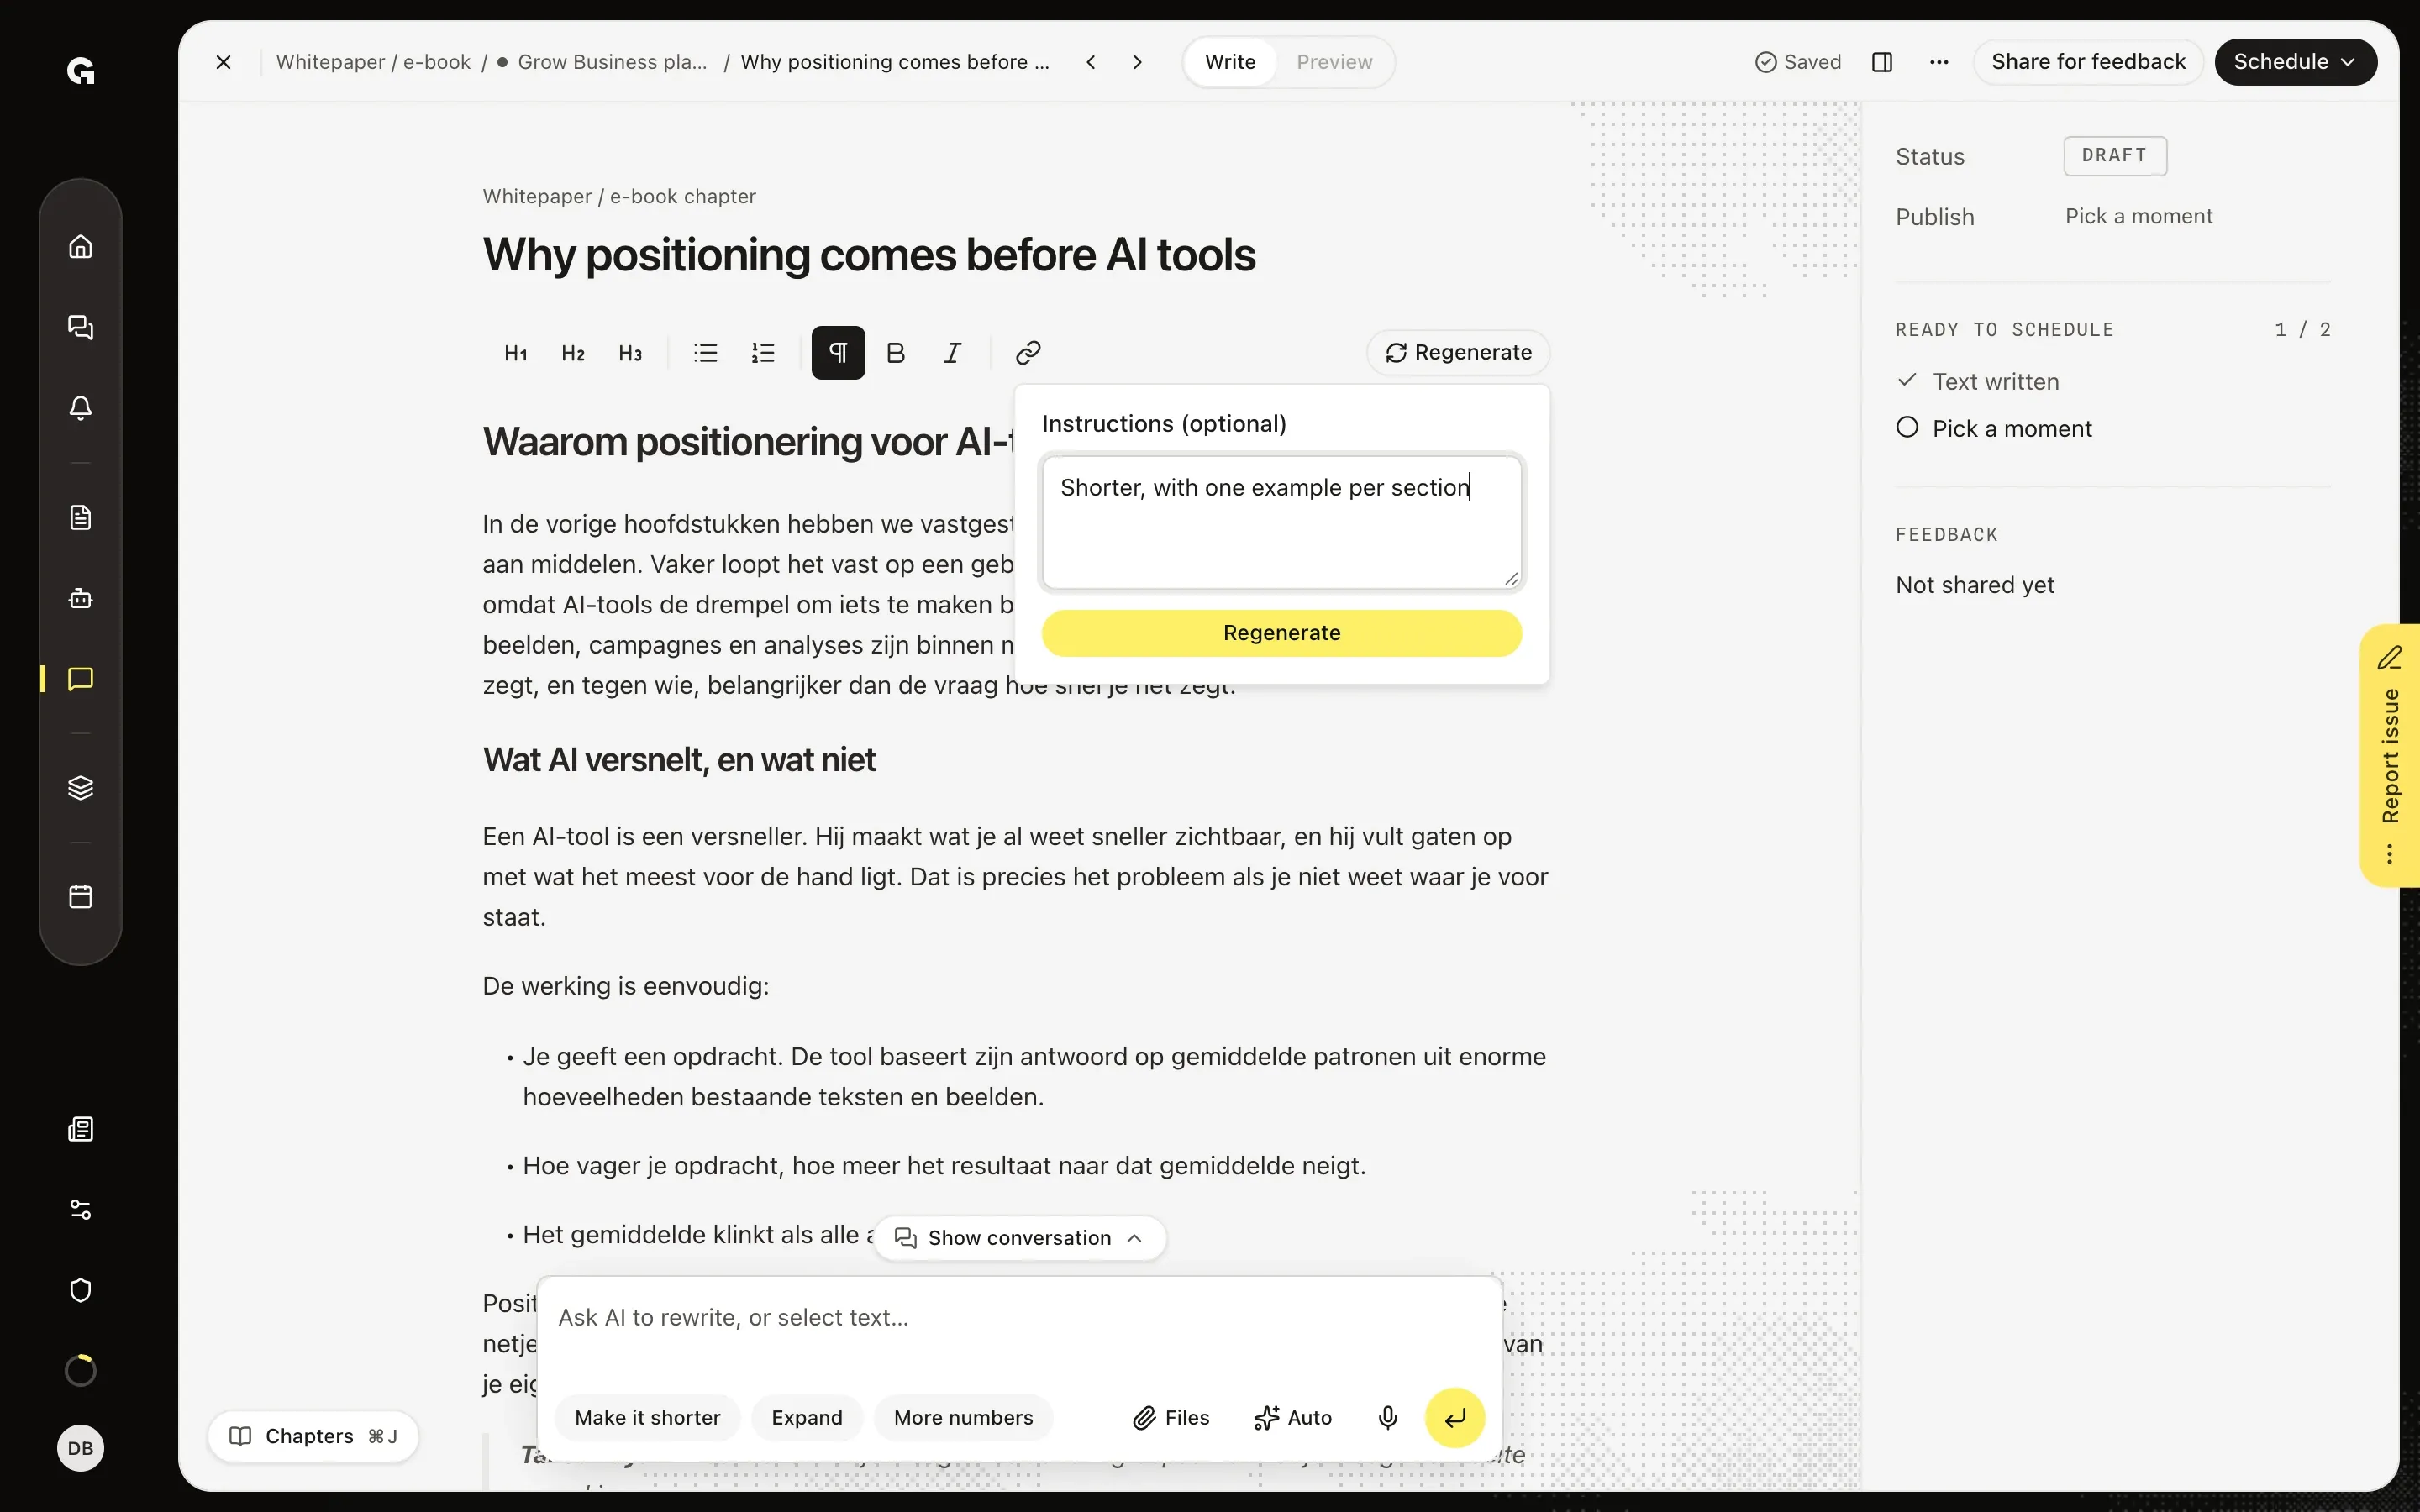
Task: Click the dots below Report issue
Action: [x=2390, y=854]
